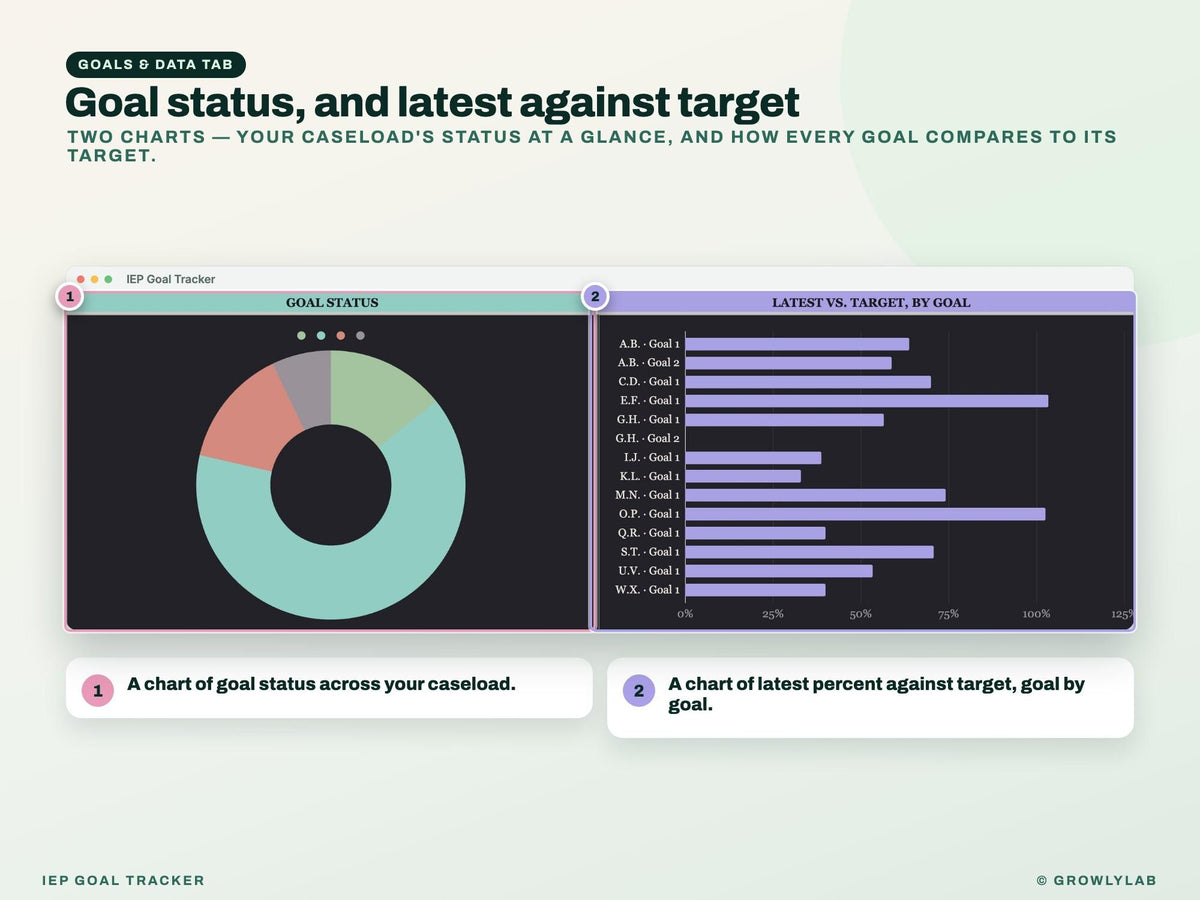The height and width of the screenshot is (900, 1200).
Task: Click the pink 1 icon in caption card
Action: point(98,690)
